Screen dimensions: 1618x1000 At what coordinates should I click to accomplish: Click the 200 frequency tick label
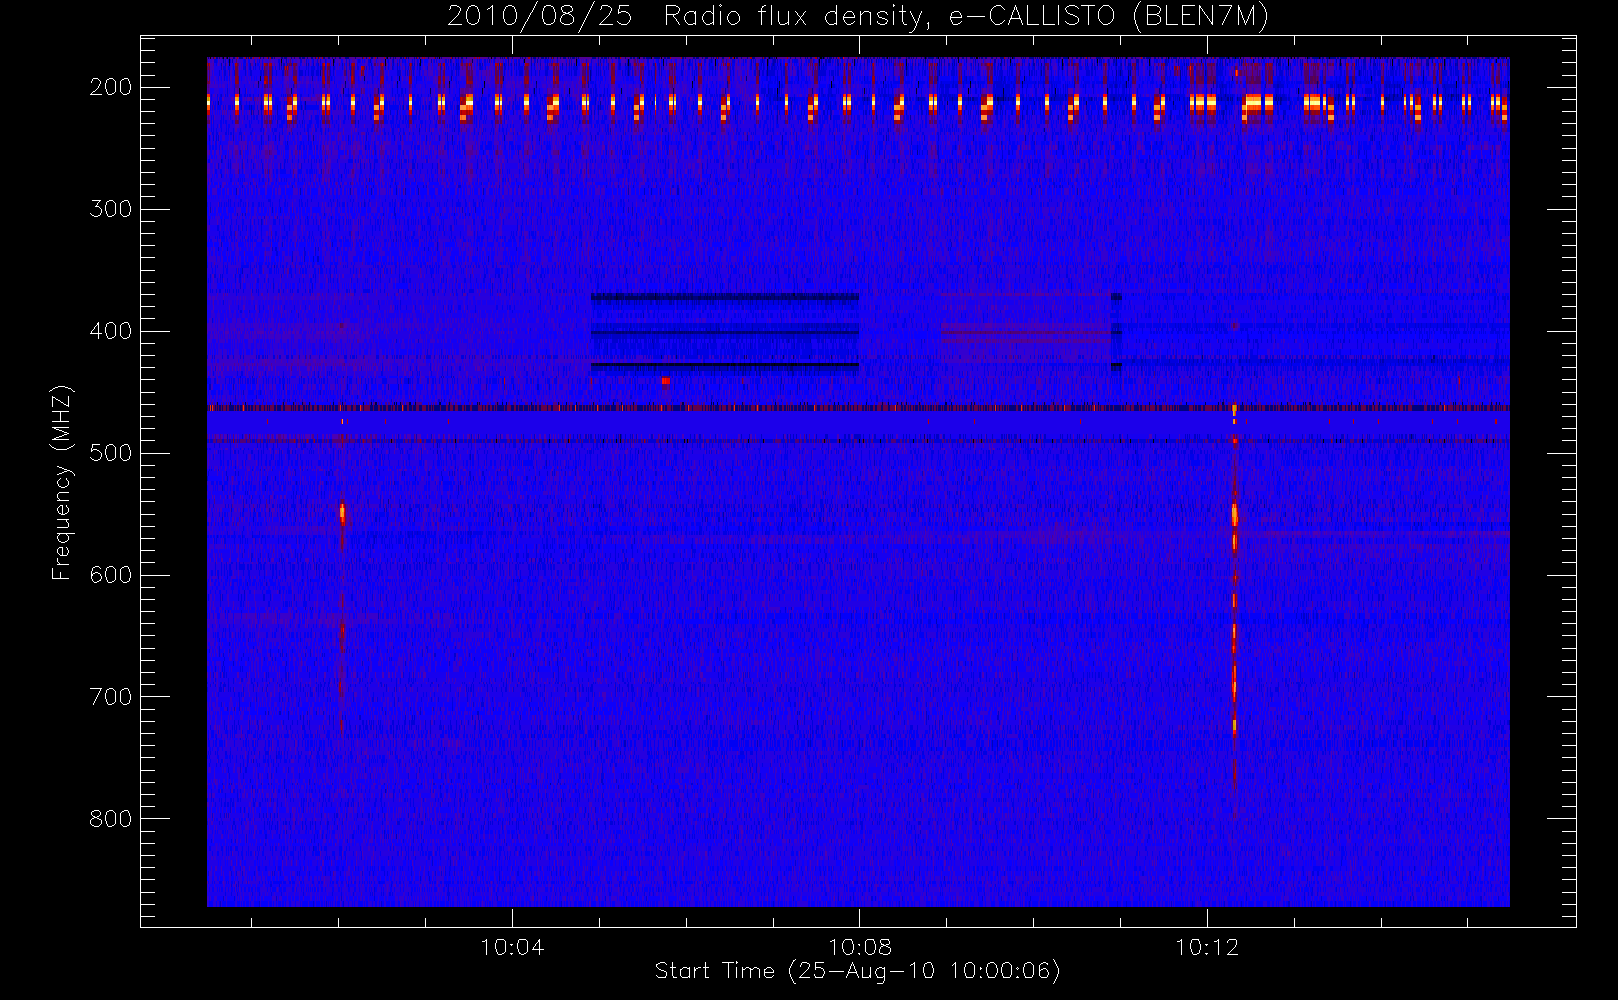click(111, 87)
